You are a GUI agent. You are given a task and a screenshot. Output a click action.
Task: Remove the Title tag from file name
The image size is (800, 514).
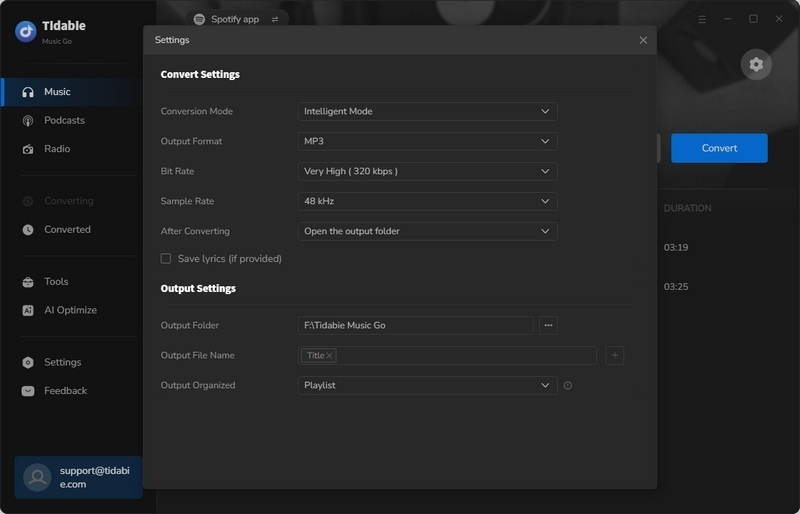click(330, 356)
